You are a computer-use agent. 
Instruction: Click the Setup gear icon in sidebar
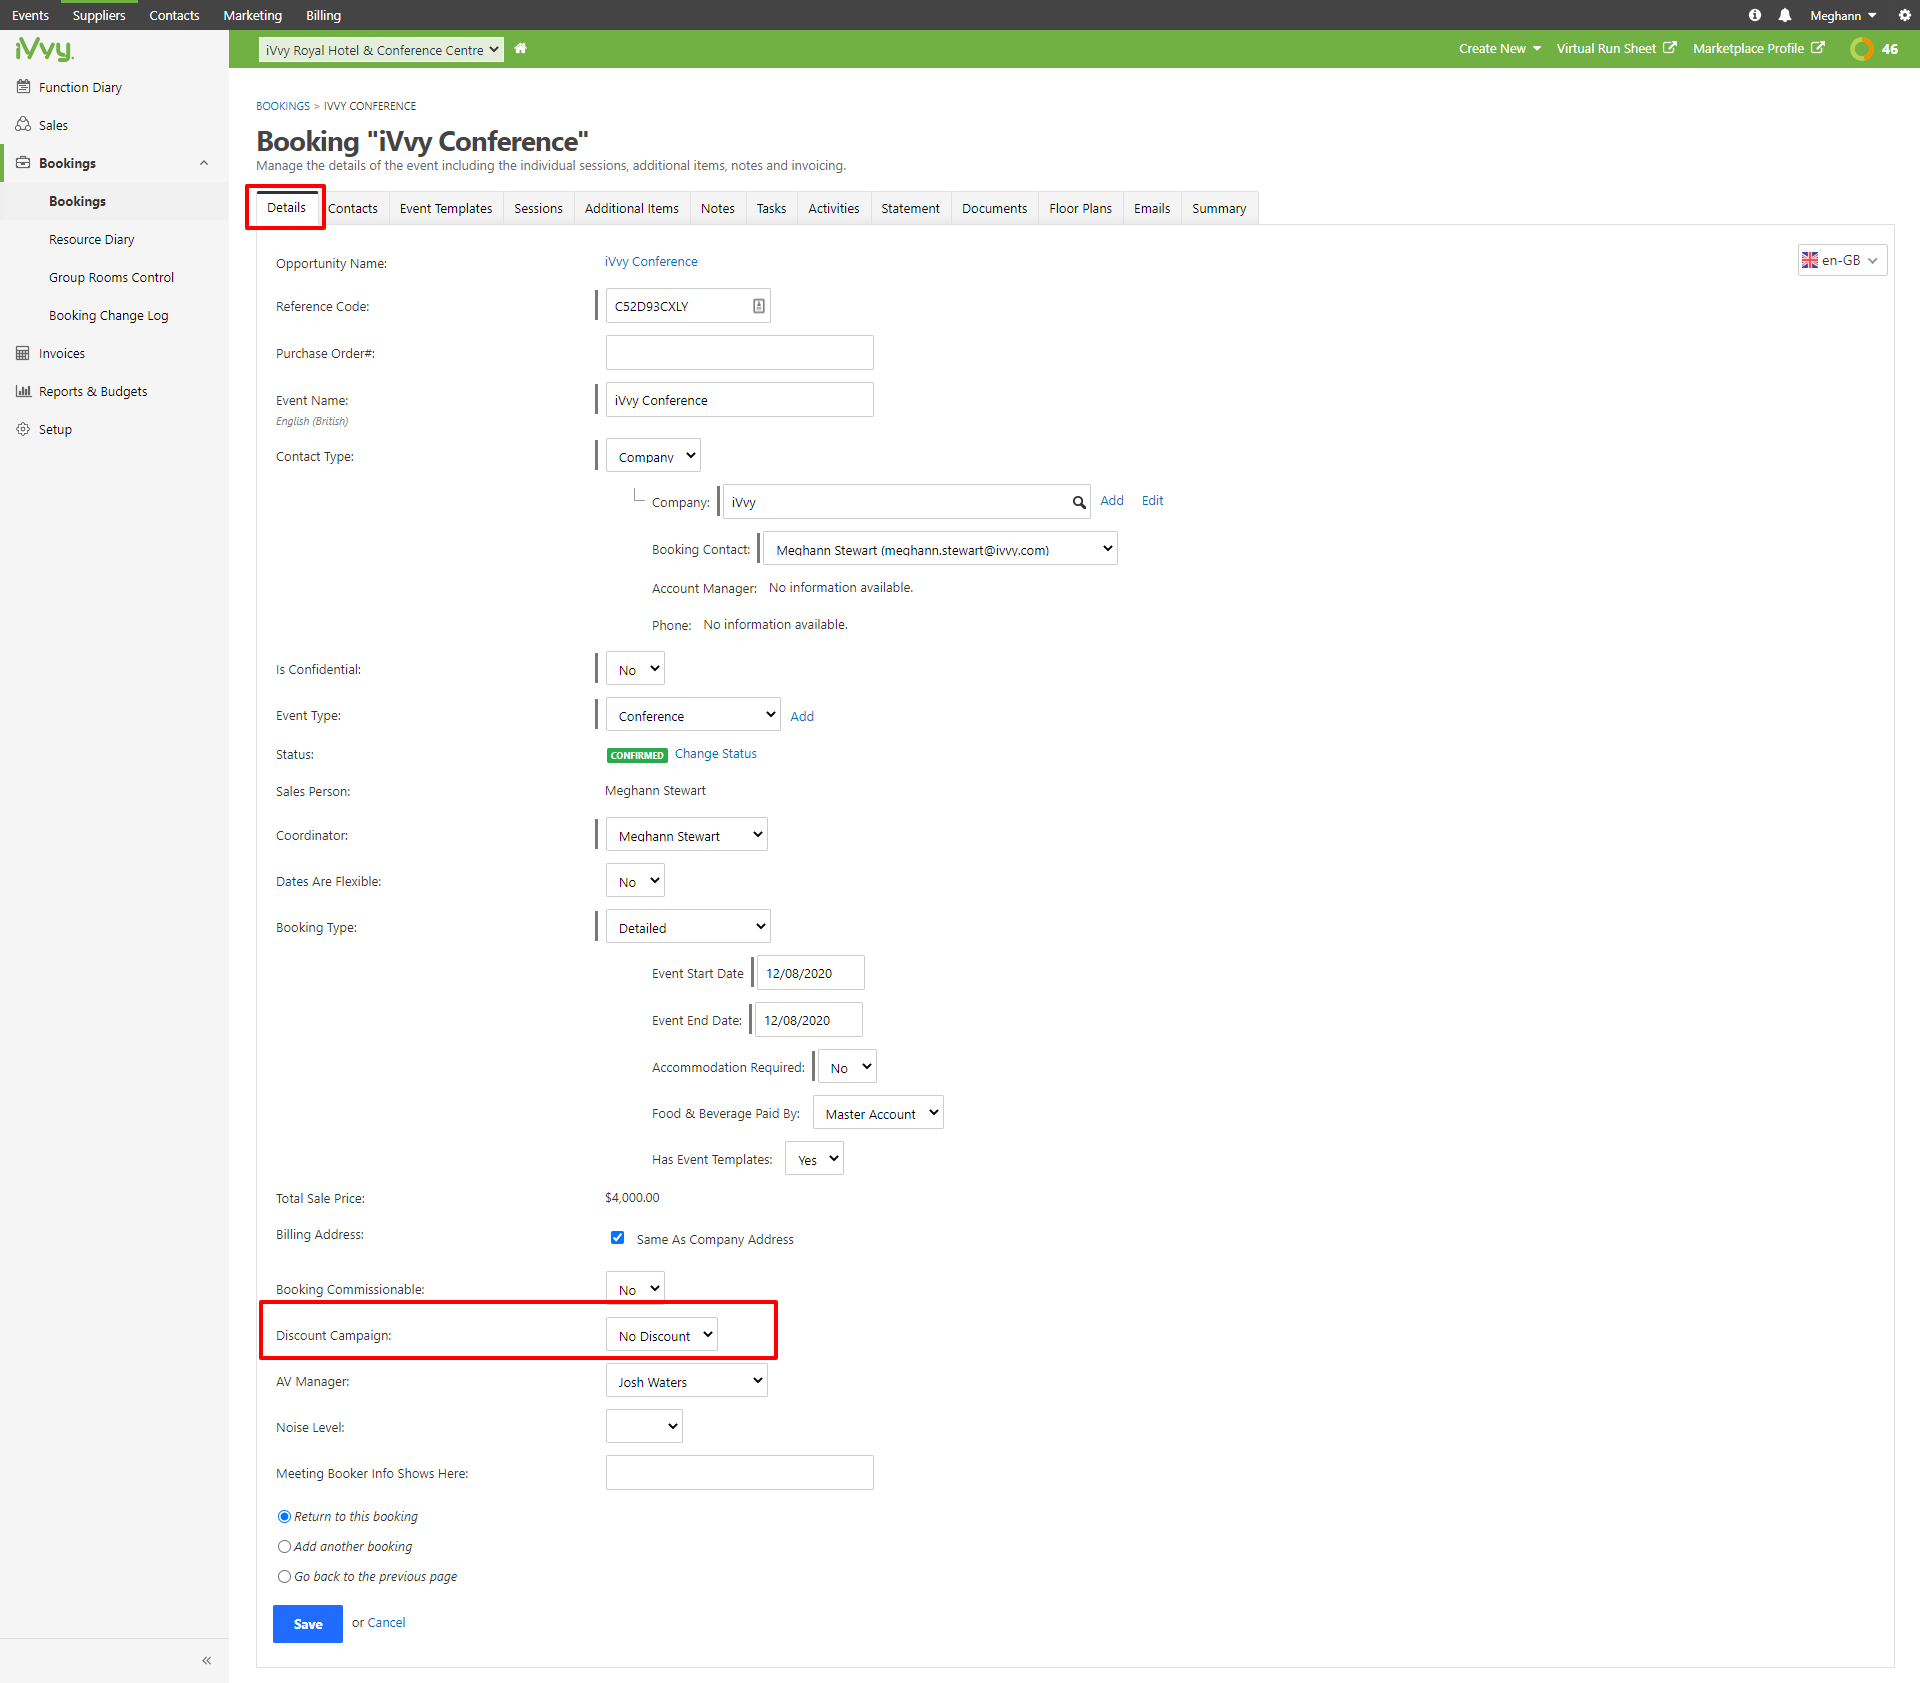[23, 429]
